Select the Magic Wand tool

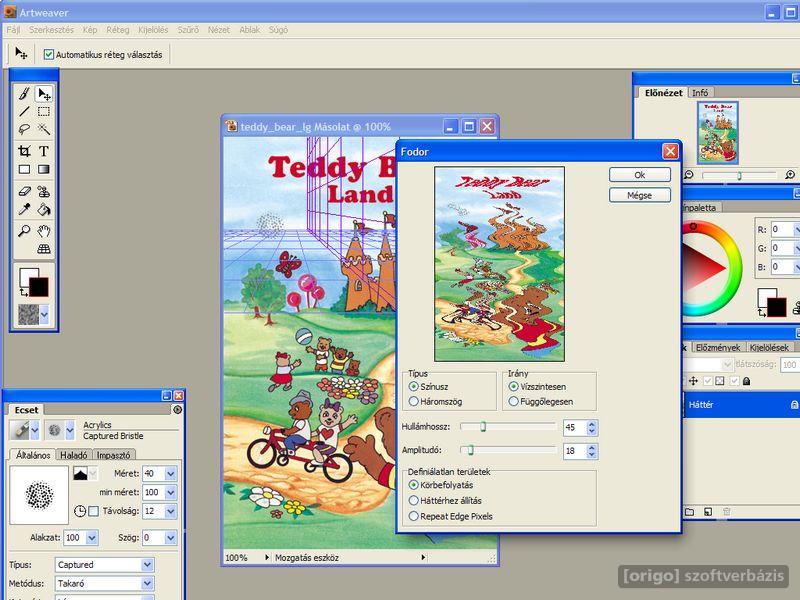click(44, 129)
